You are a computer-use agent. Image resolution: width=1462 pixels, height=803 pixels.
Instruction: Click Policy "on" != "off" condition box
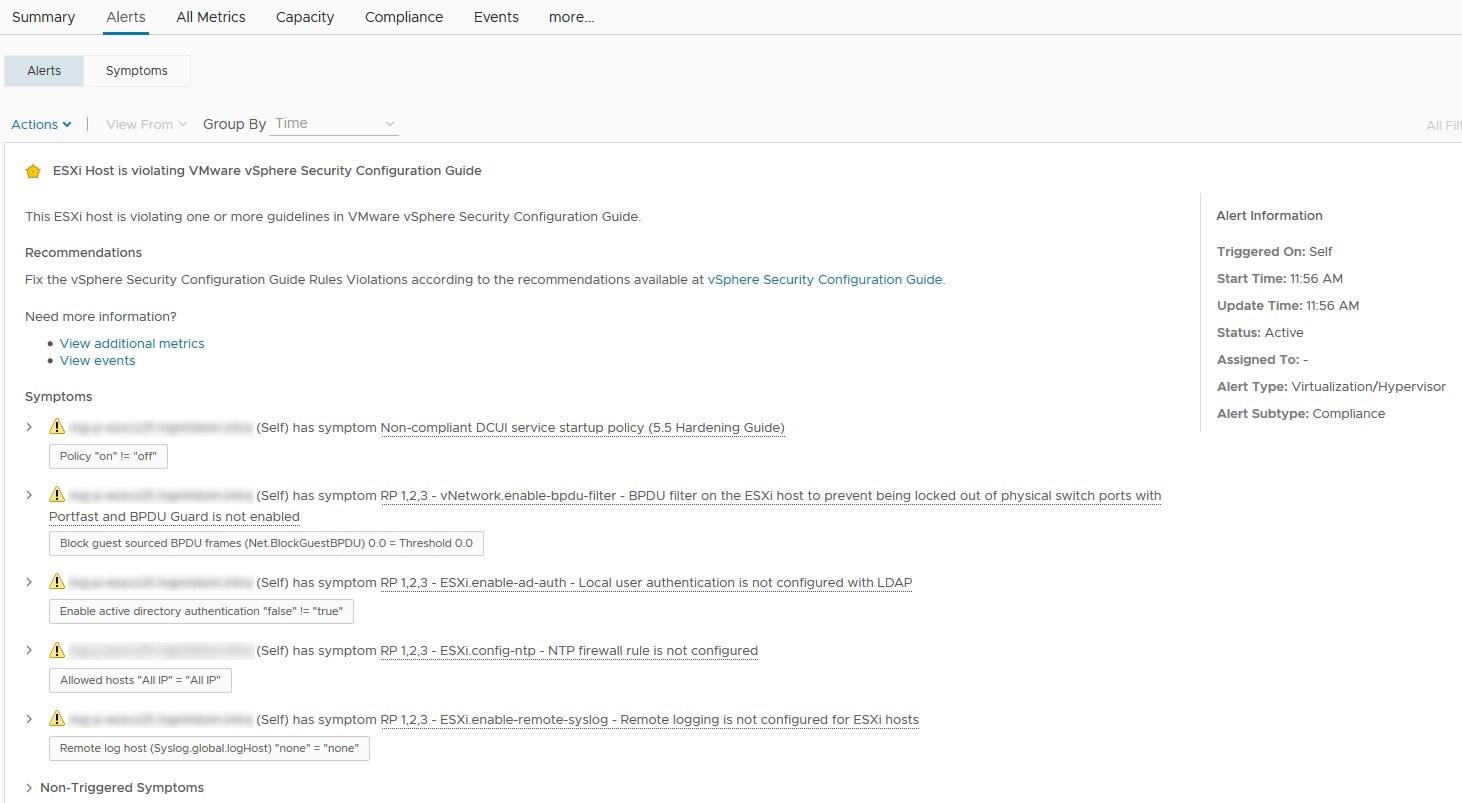pos(109,456)
